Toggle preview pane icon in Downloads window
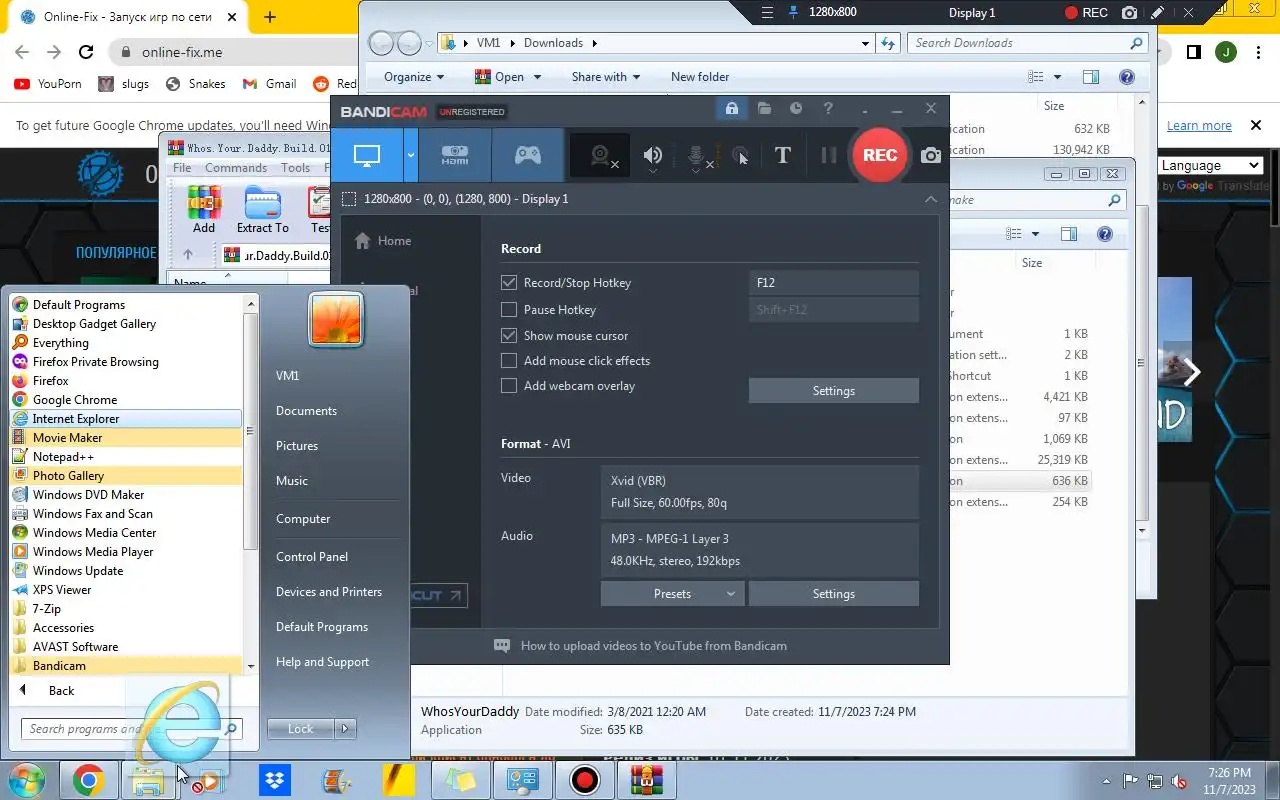Screen dimensions: 1280x800 click(x=1091, y=77)
